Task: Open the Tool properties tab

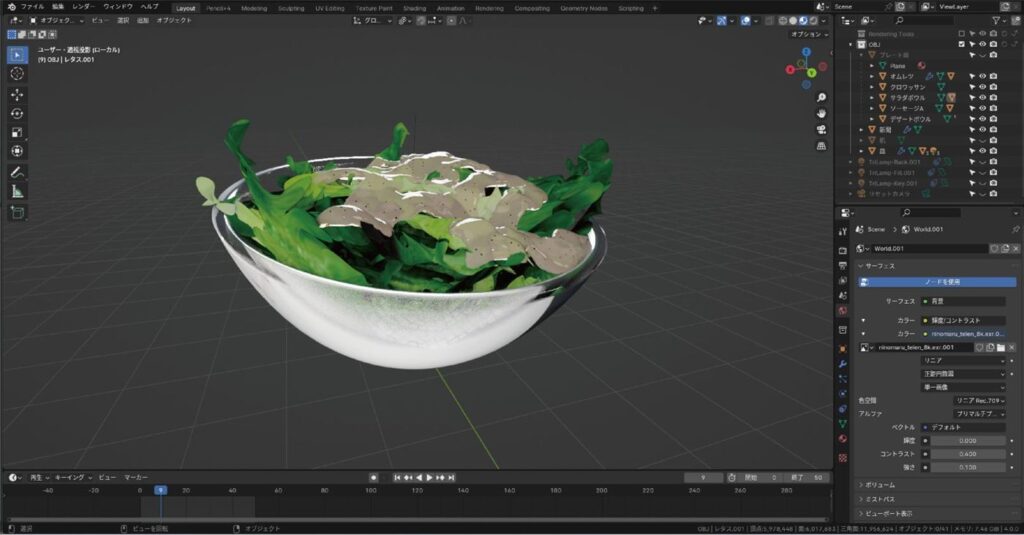Action: (x=842, y=232)
